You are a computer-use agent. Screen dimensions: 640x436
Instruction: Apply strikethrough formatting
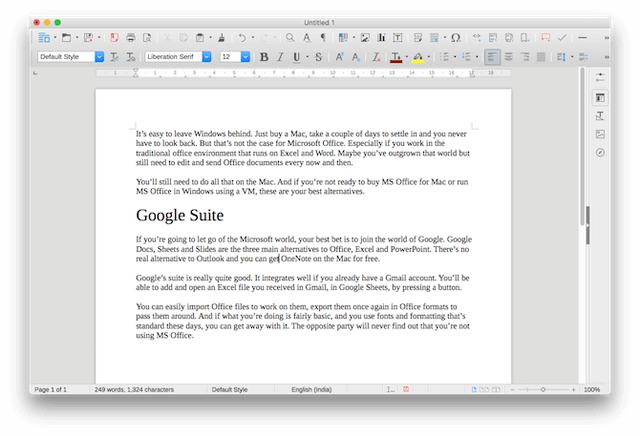tap(318, 57)
